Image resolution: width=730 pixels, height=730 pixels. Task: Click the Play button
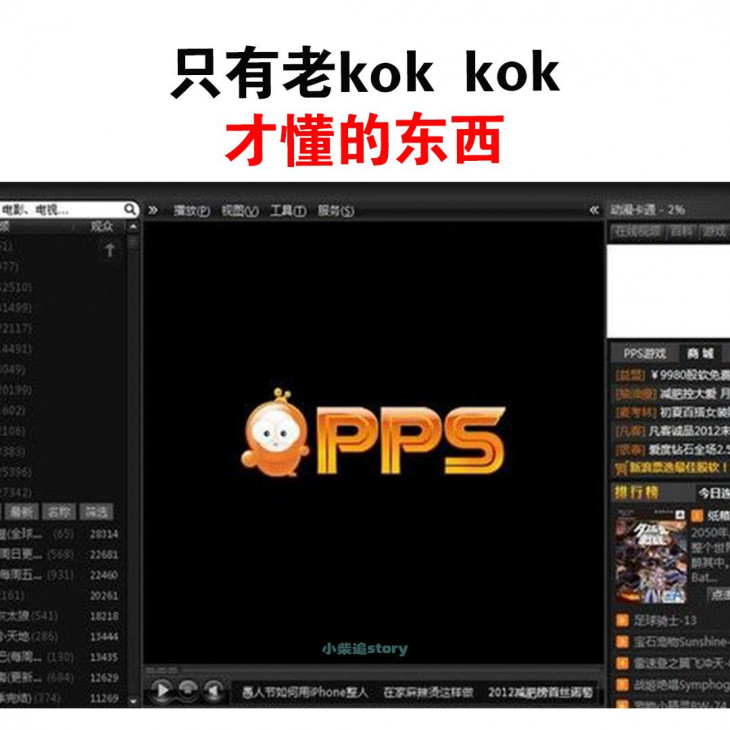[x=162, y=690]
